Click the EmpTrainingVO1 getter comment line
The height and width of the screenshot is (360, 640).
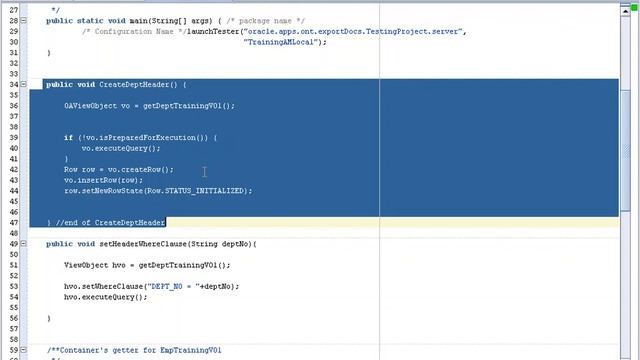[x=134, y=350]
